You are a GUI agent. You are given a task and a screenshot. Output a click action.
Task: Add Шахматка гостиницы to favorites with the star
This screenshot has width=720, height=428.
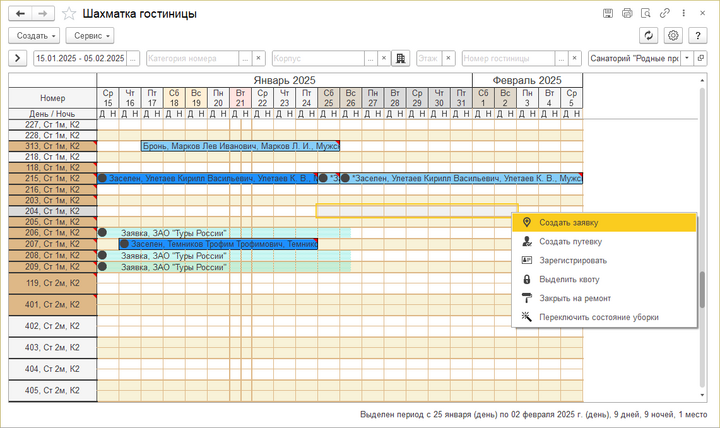point(69,13)
